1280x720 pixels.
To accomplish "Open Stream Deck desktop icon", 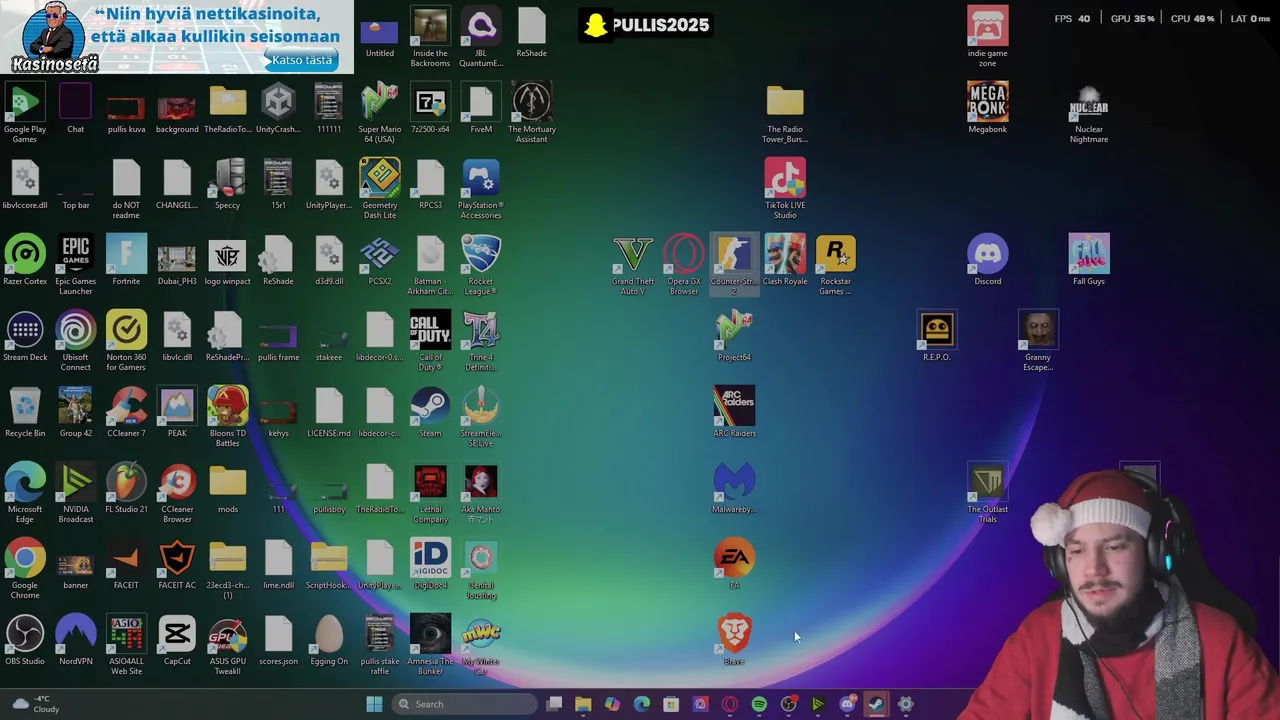I will [x=25, y=338].
